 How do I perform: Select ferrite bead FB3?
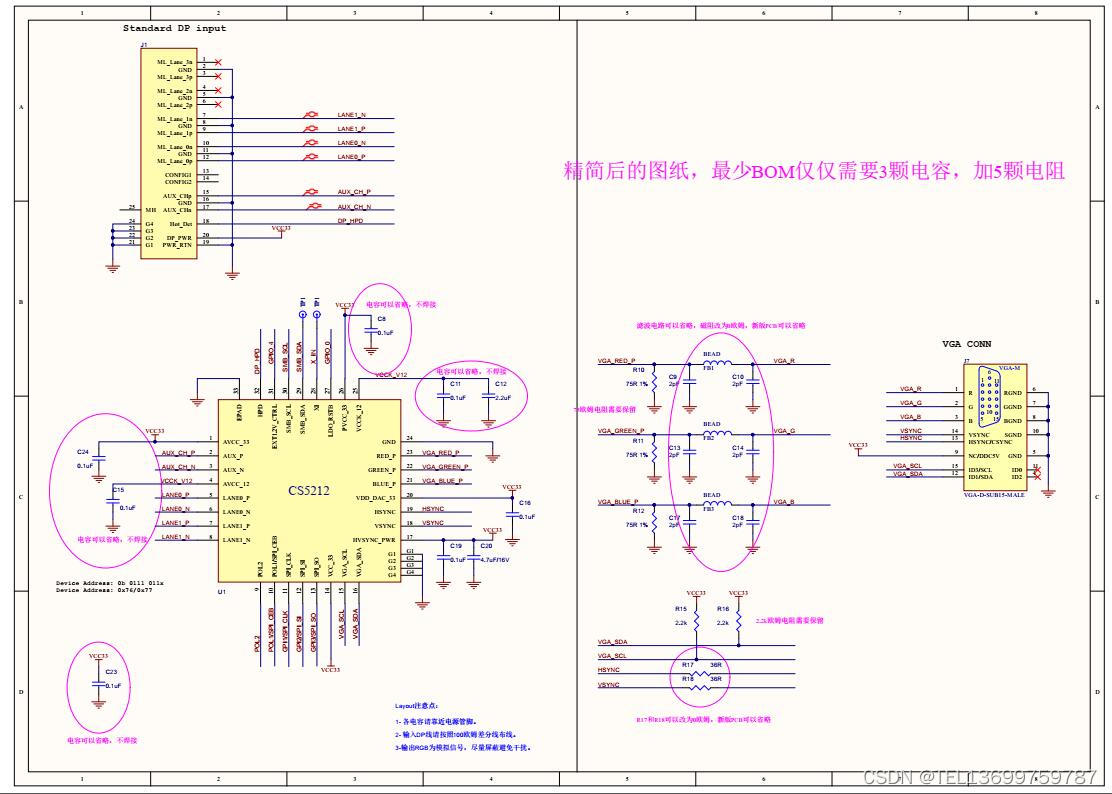(x=717, y=503)
